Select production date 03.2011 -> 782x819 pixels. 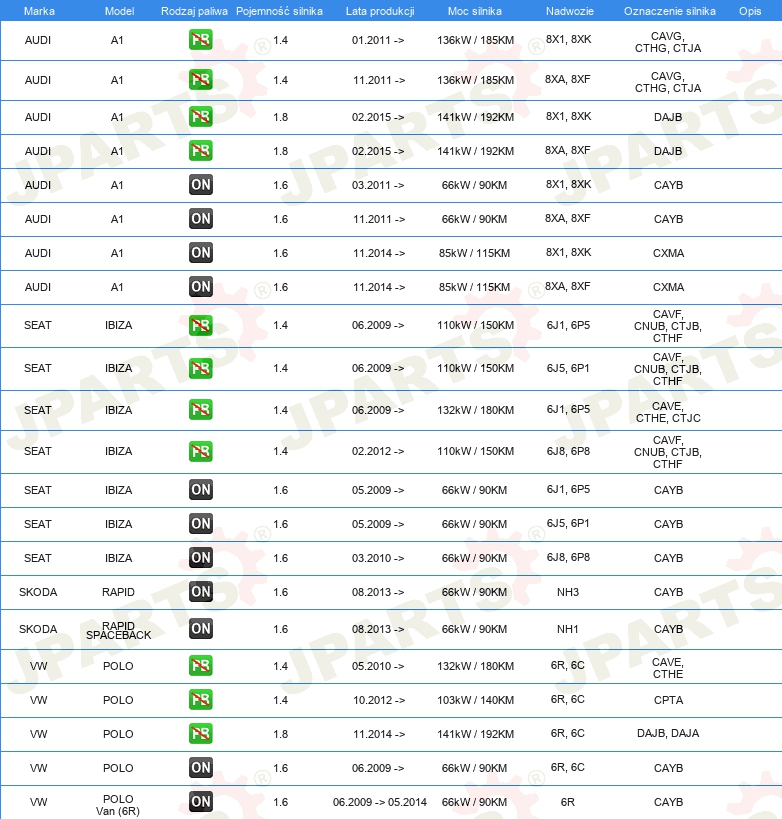[x=378, y=185]
